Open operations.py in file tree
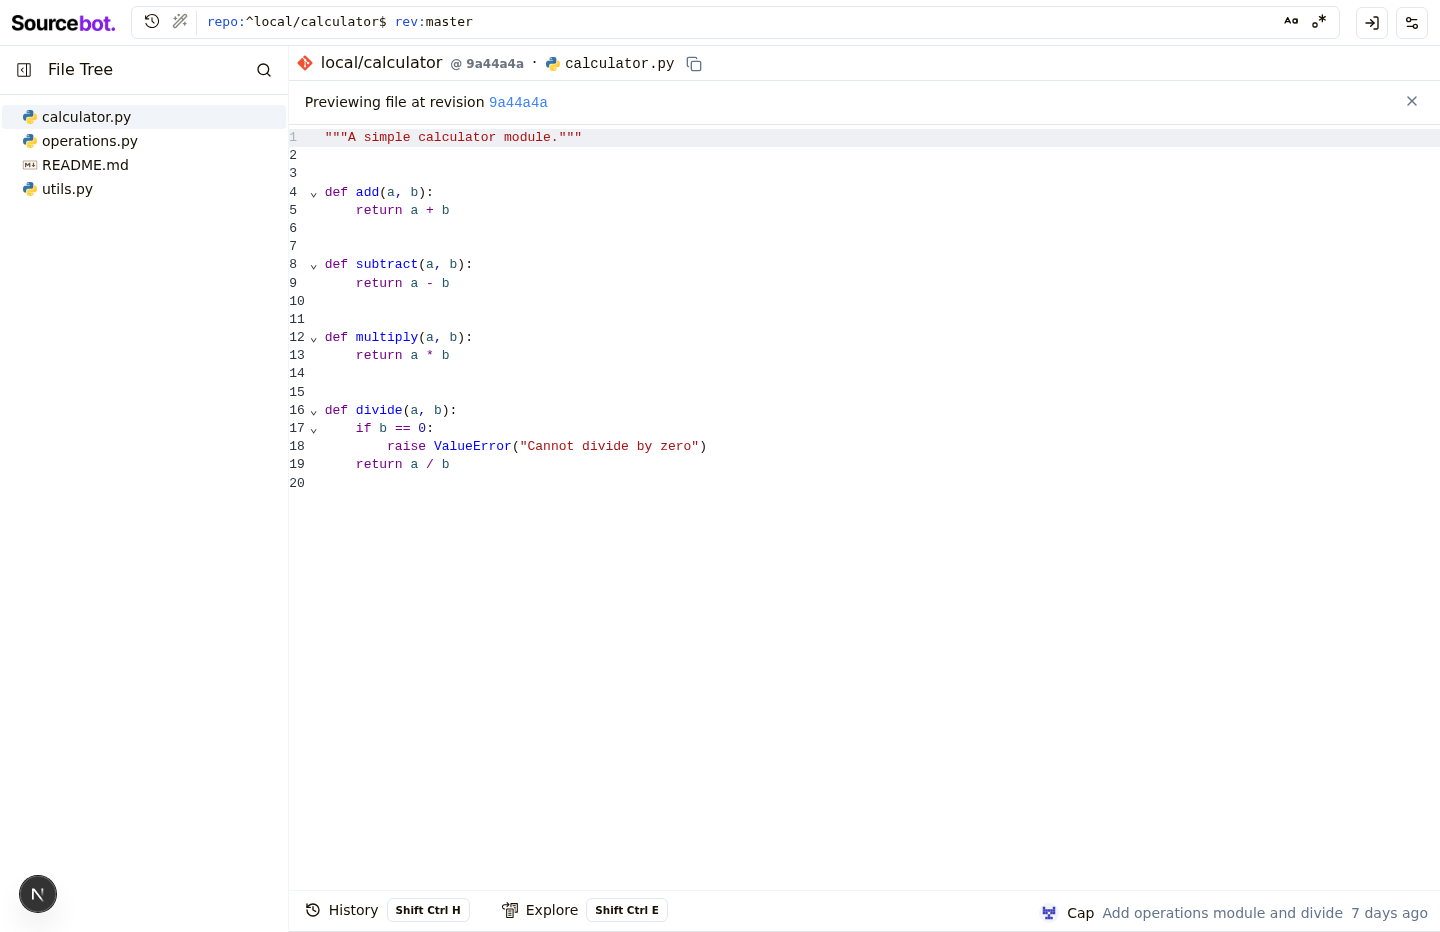 pyautogui.click(x=144, y=141)
